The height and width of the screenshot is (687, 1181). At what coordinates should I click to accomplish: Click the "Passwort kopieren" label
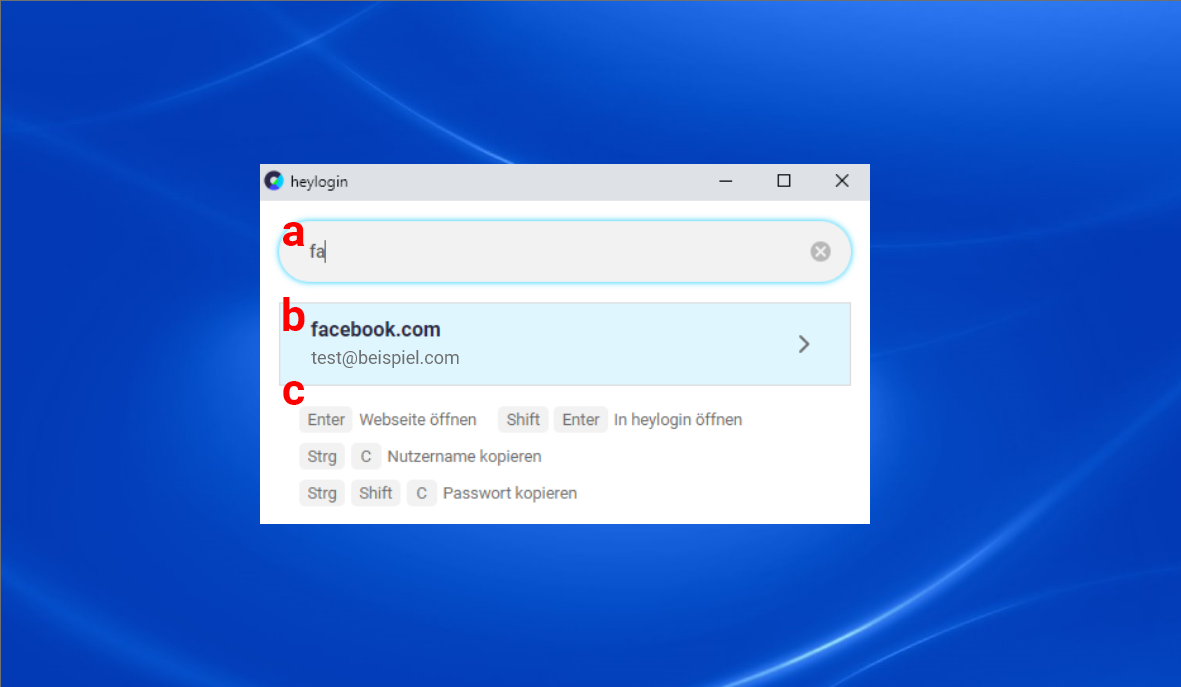coord(510,493)
